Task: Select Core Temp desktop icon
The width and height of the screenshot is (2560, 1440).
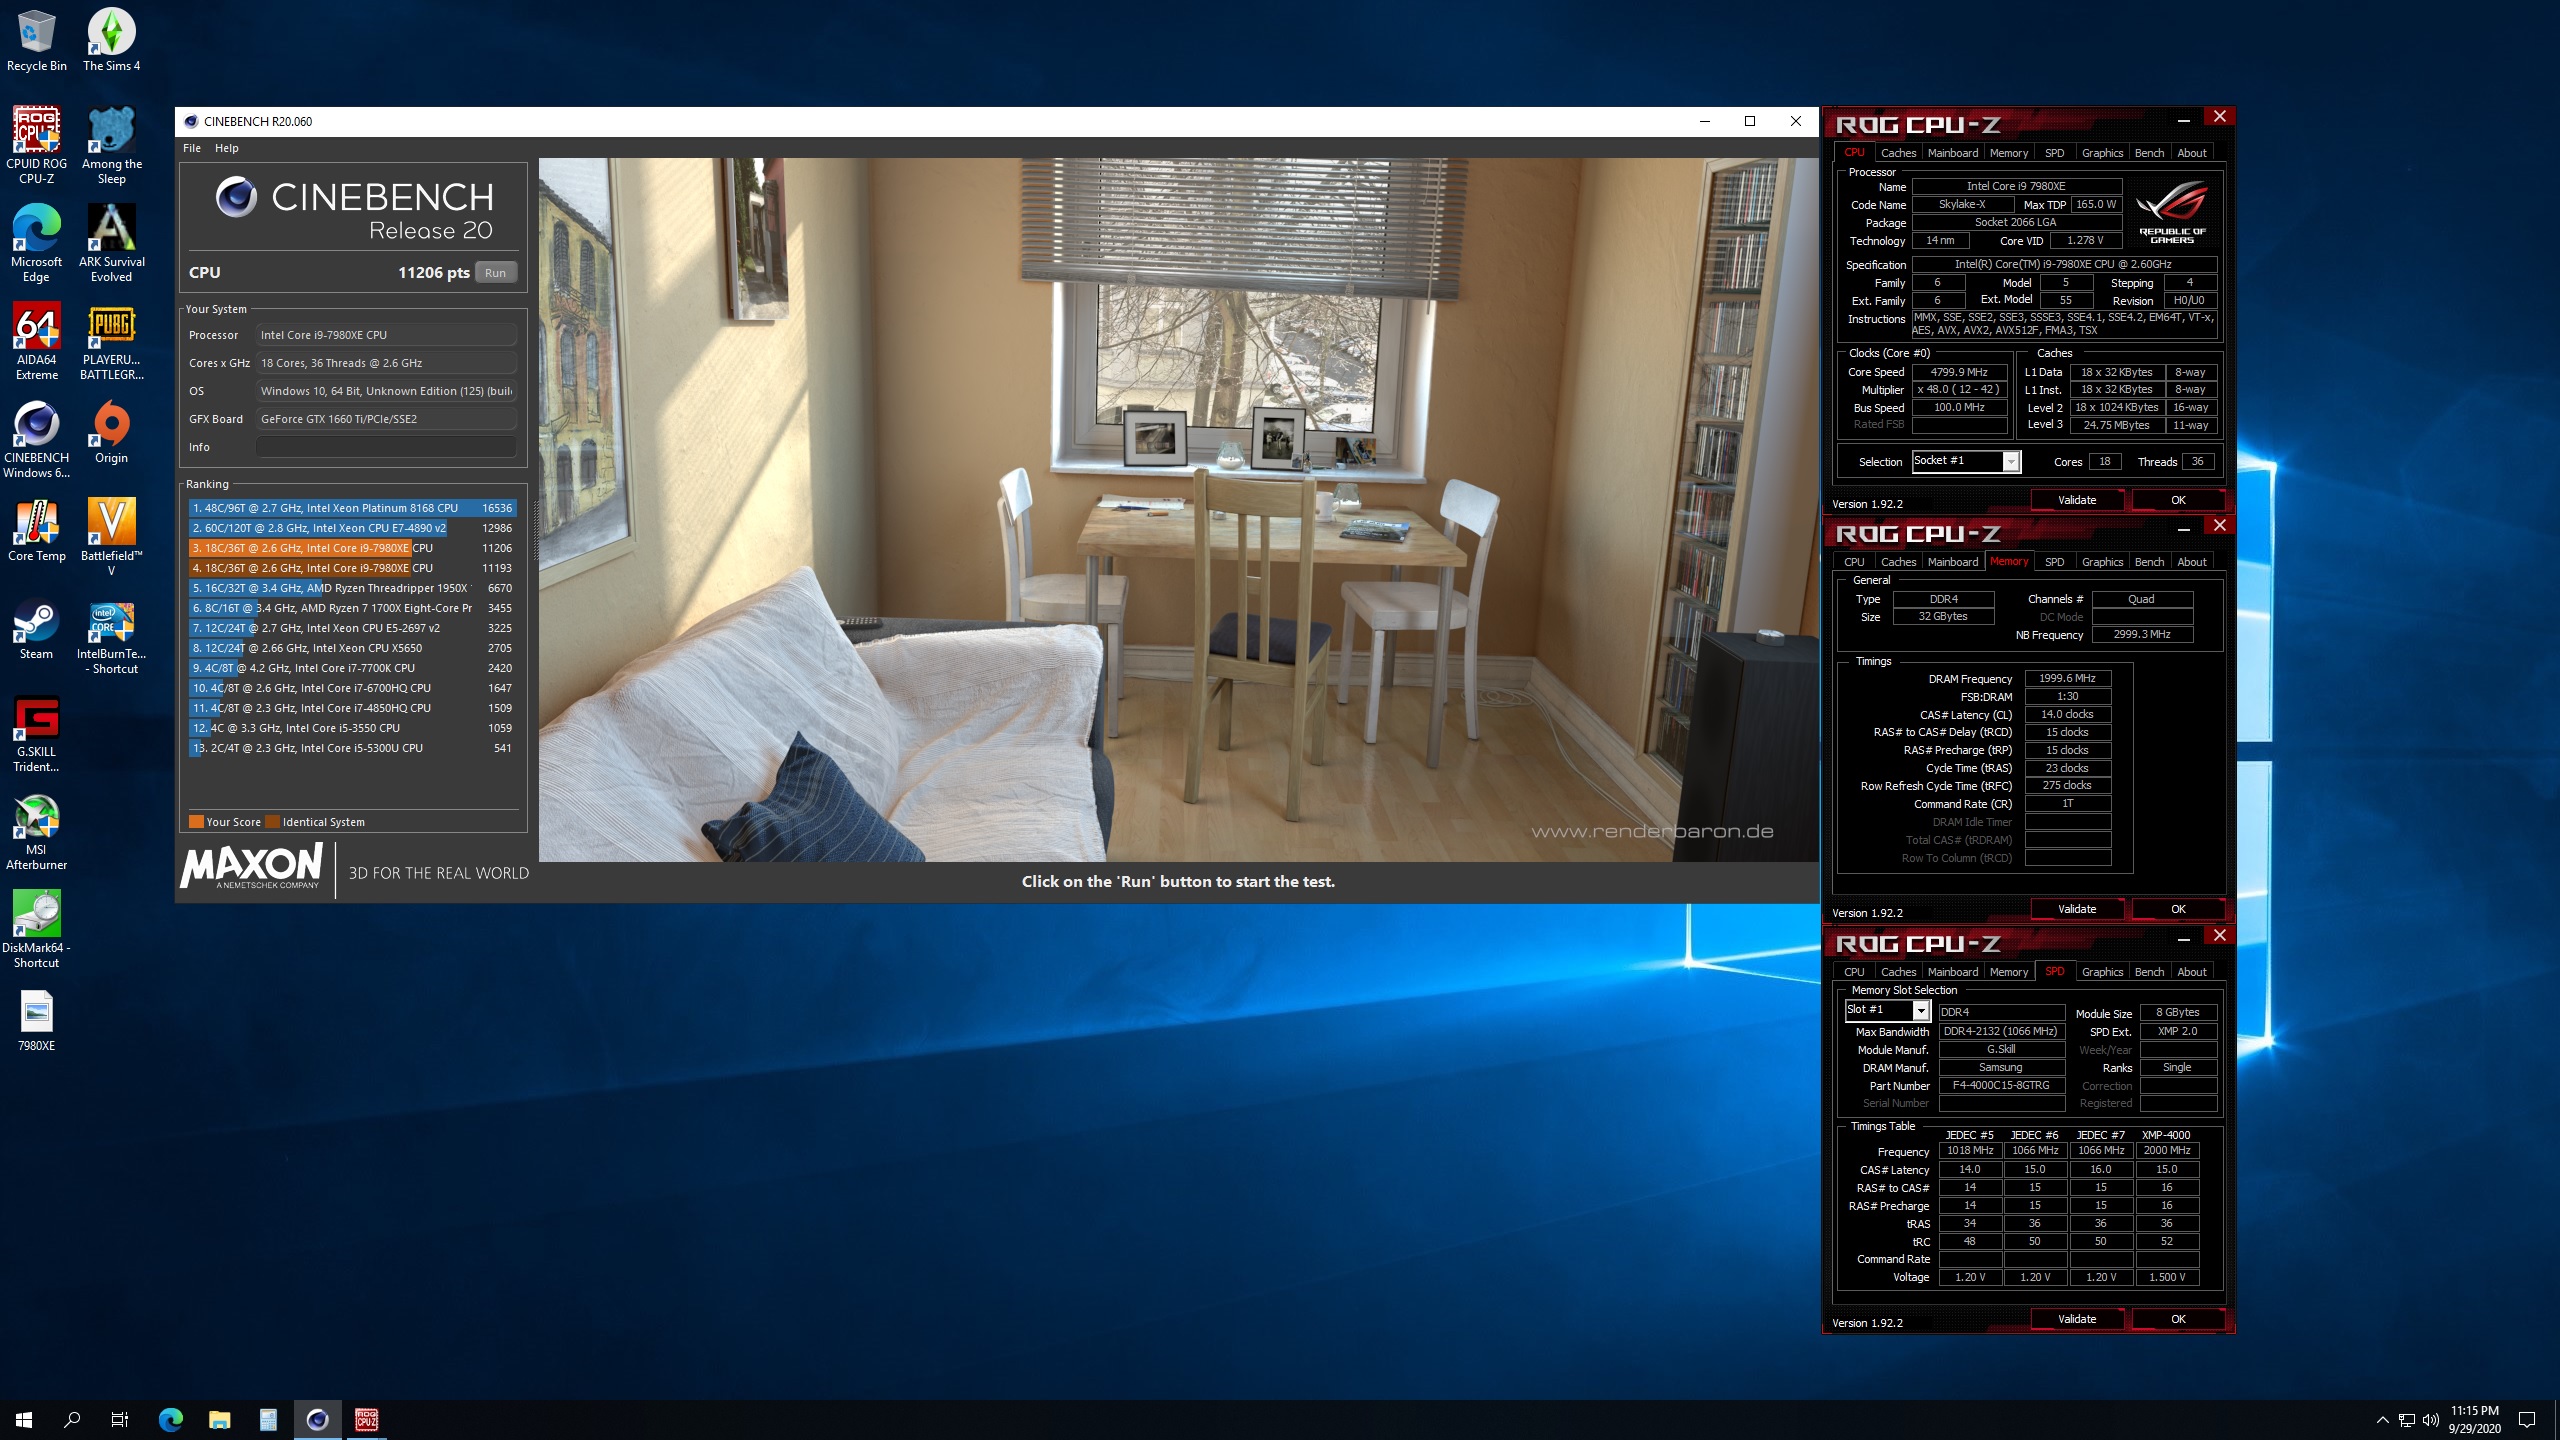Action: click(x=37, y=531)
